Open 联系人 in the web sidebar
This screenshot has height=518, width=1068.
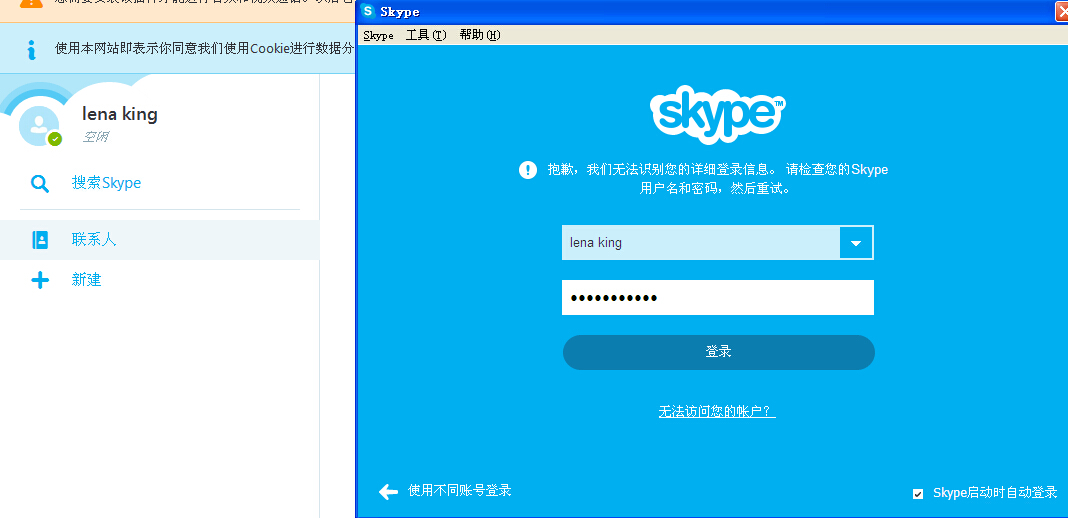click(159, 240)
